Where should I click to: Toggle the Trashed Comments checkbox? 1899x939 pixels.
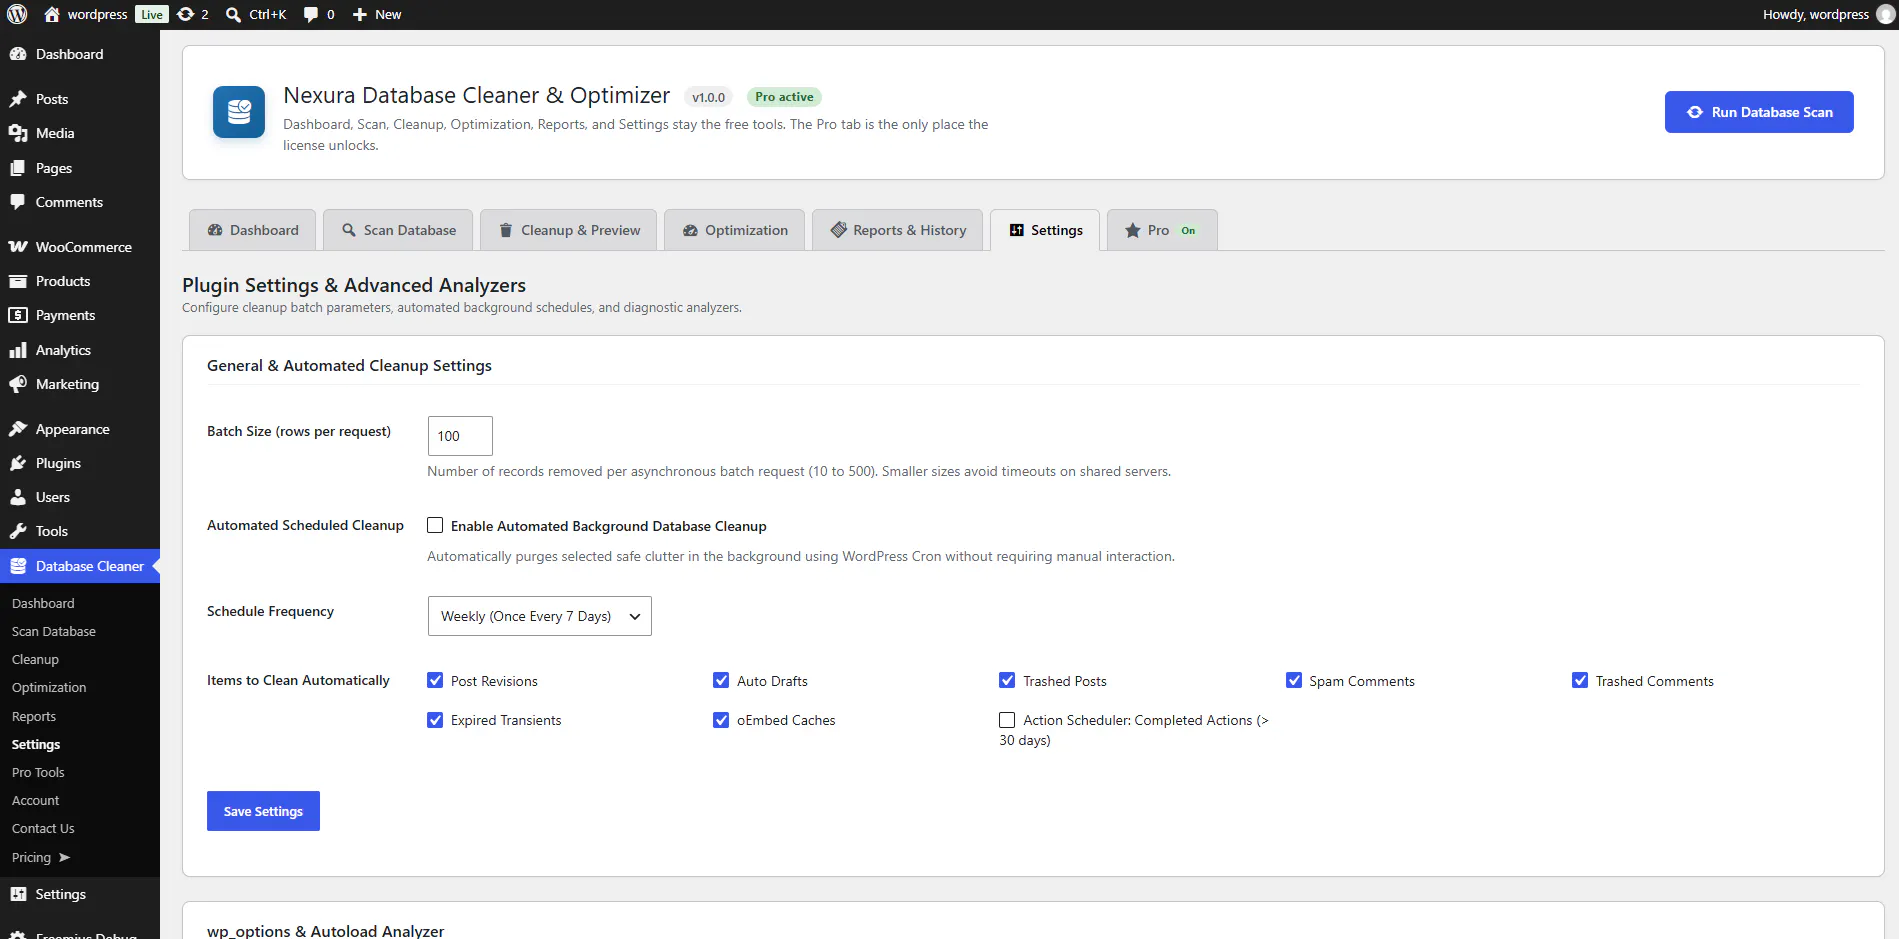(x=1580, y=680)
